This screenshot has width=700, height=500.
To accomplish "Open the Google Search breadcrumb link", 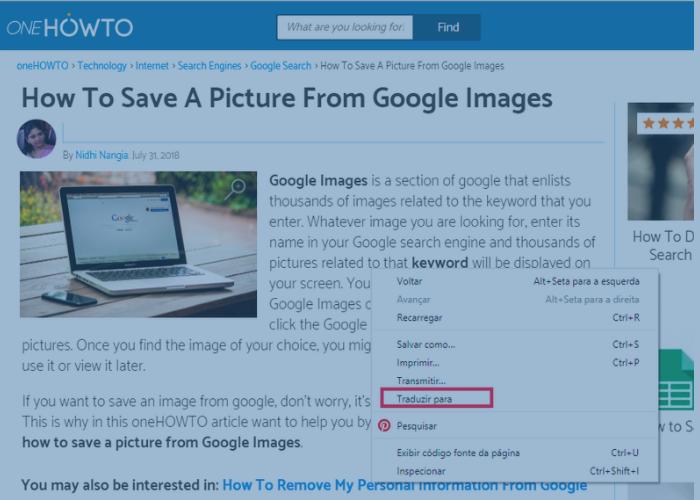I will click(281, 66).
